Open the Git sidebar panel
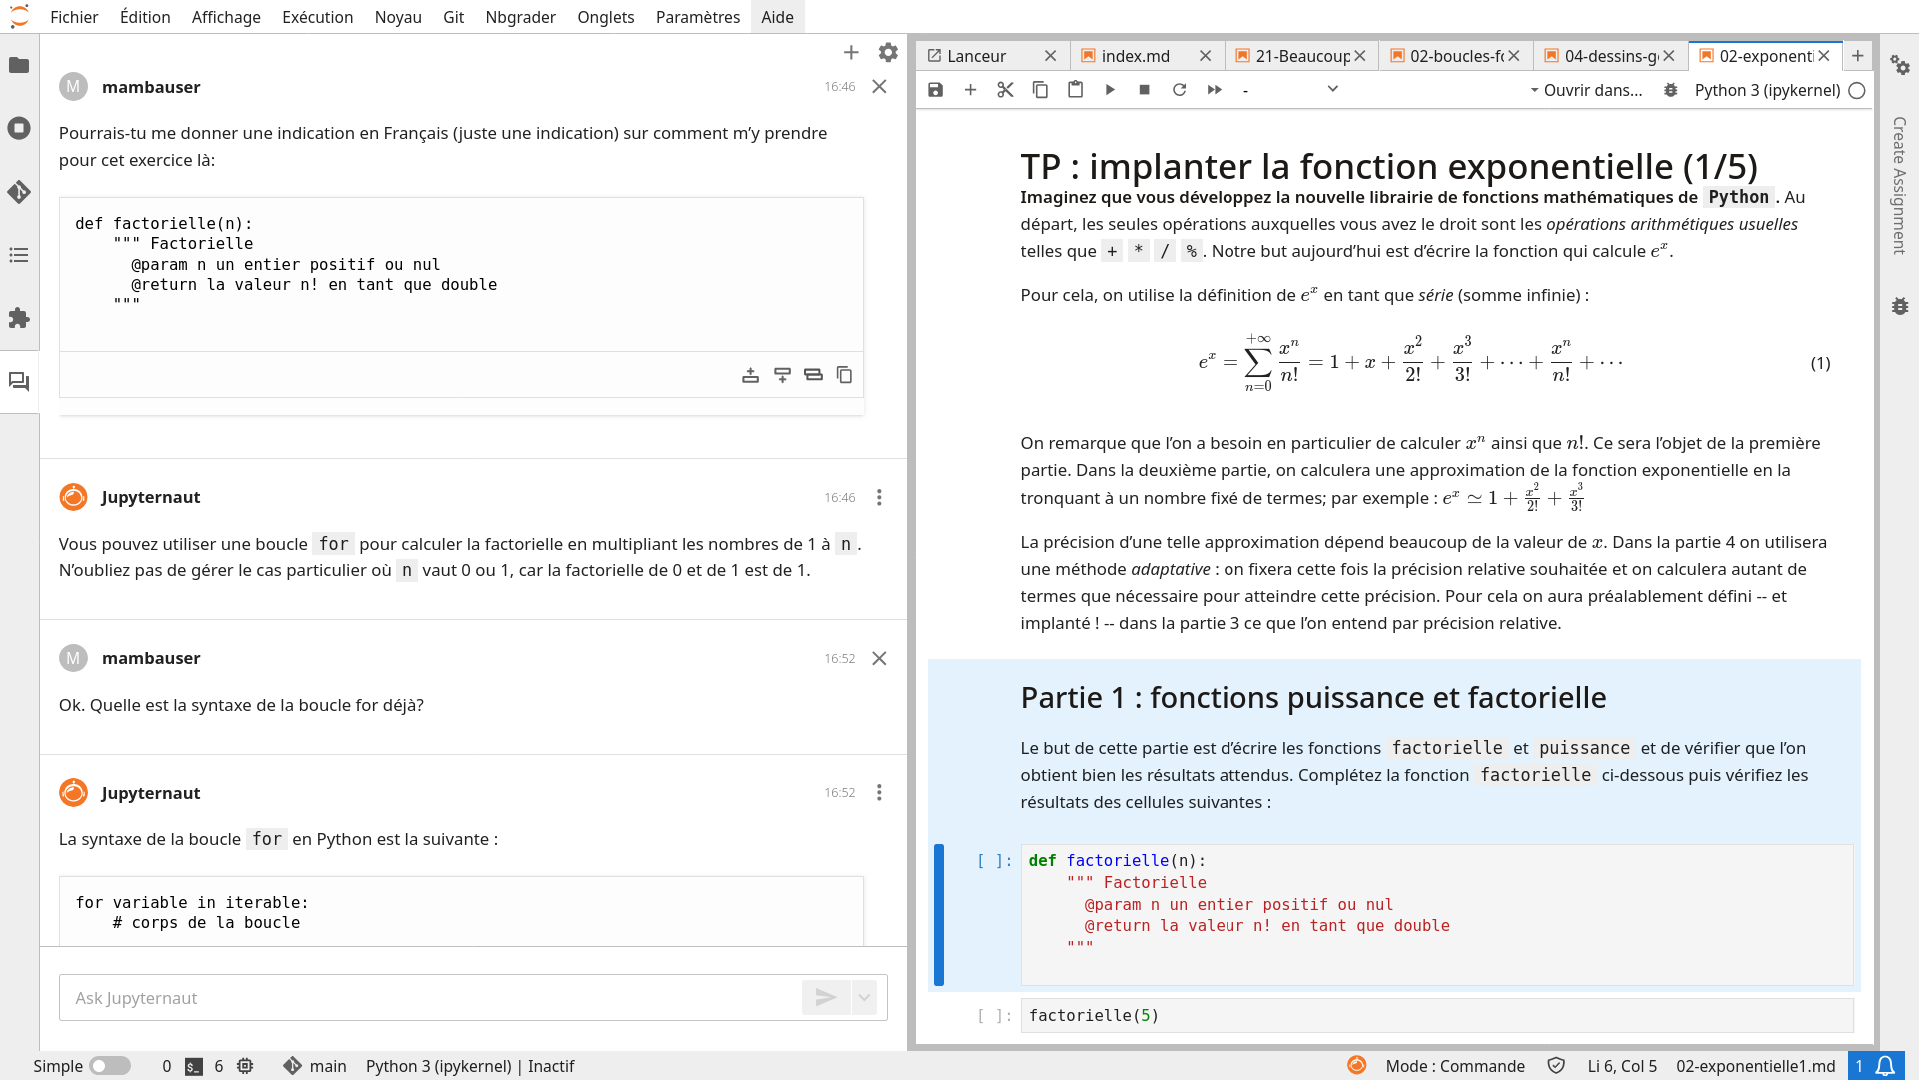1920x1080 pixels. tap(19, 192)
